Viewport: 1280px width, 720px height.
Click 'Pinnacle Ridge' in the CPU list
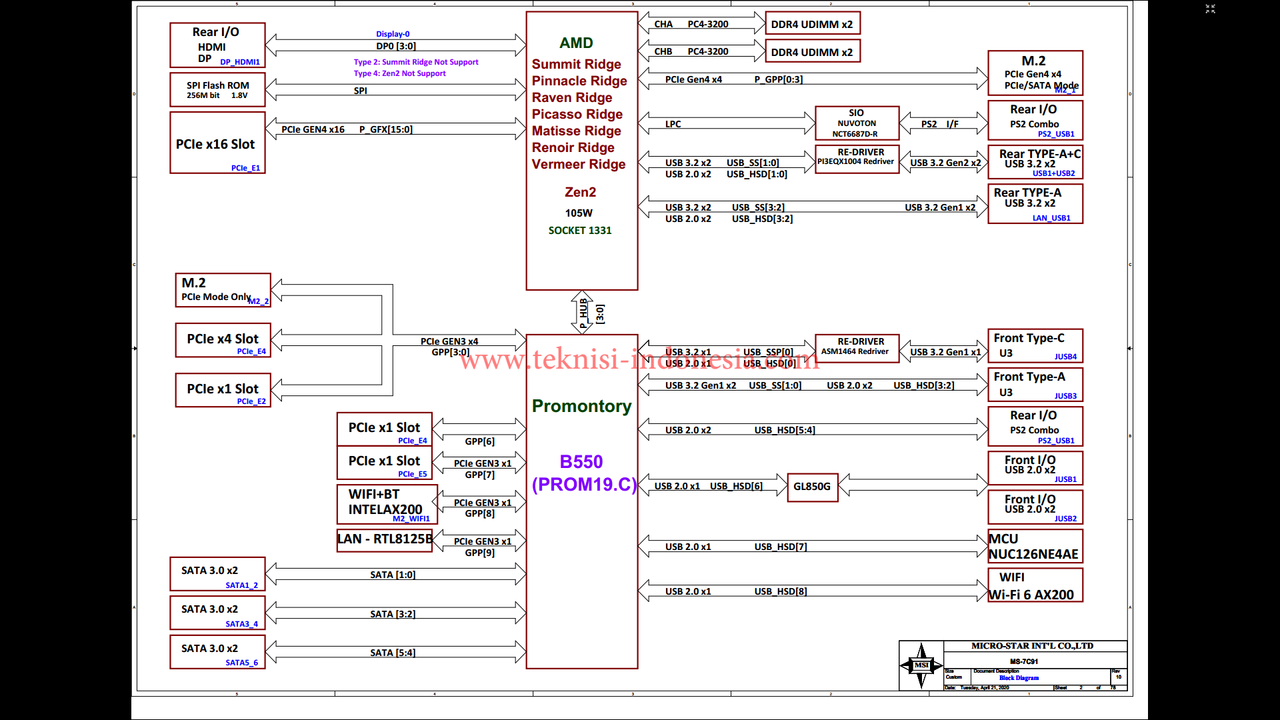tap(580, 81)
